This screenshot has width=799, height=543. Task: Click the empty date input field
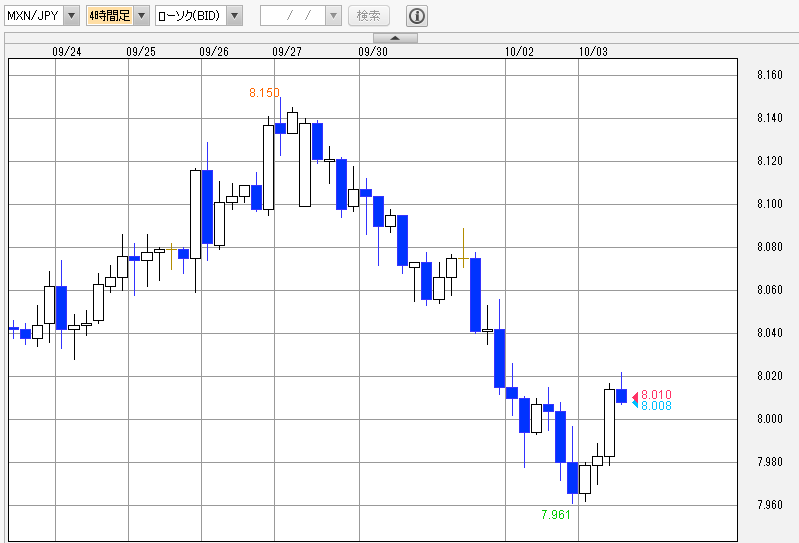(x=292, y=16)
